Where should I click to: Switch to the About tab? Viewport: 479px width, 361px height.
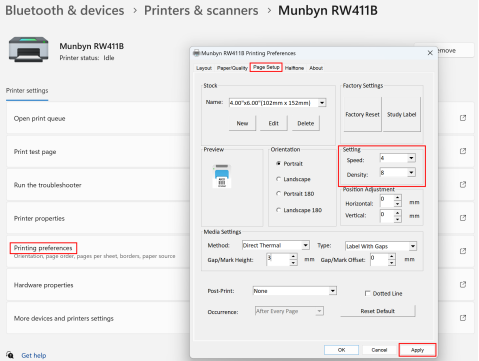pyautogui.click(x=316, y=68)
